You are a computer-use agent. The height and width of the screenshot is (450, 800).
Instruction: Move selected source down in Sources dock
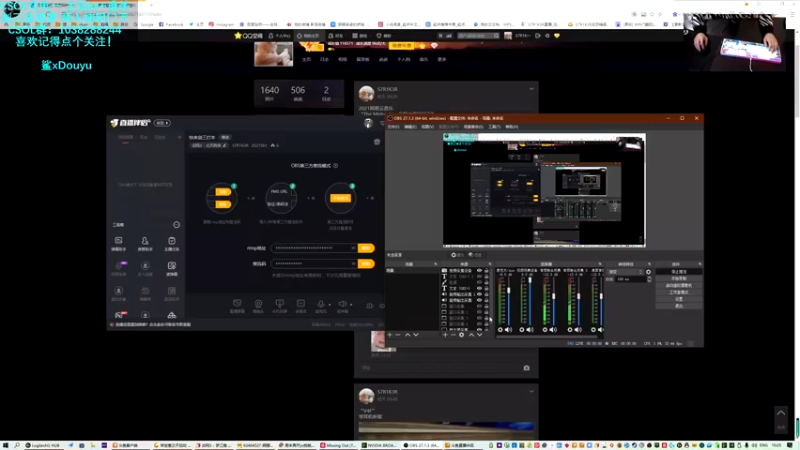click(x=480, y=335)
